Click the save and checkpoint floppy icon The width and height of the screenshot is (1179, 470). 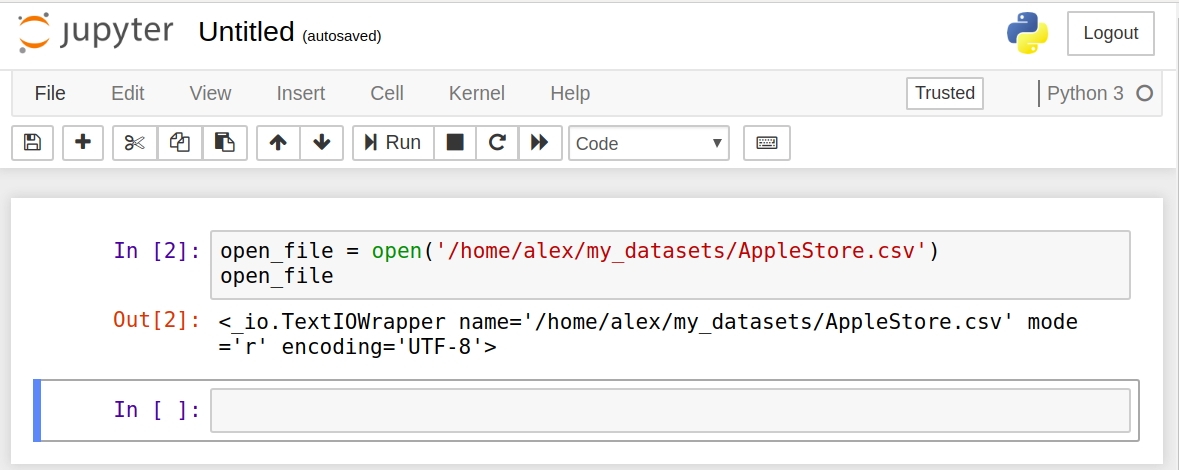pyautogui.click(x=32, y=143)
